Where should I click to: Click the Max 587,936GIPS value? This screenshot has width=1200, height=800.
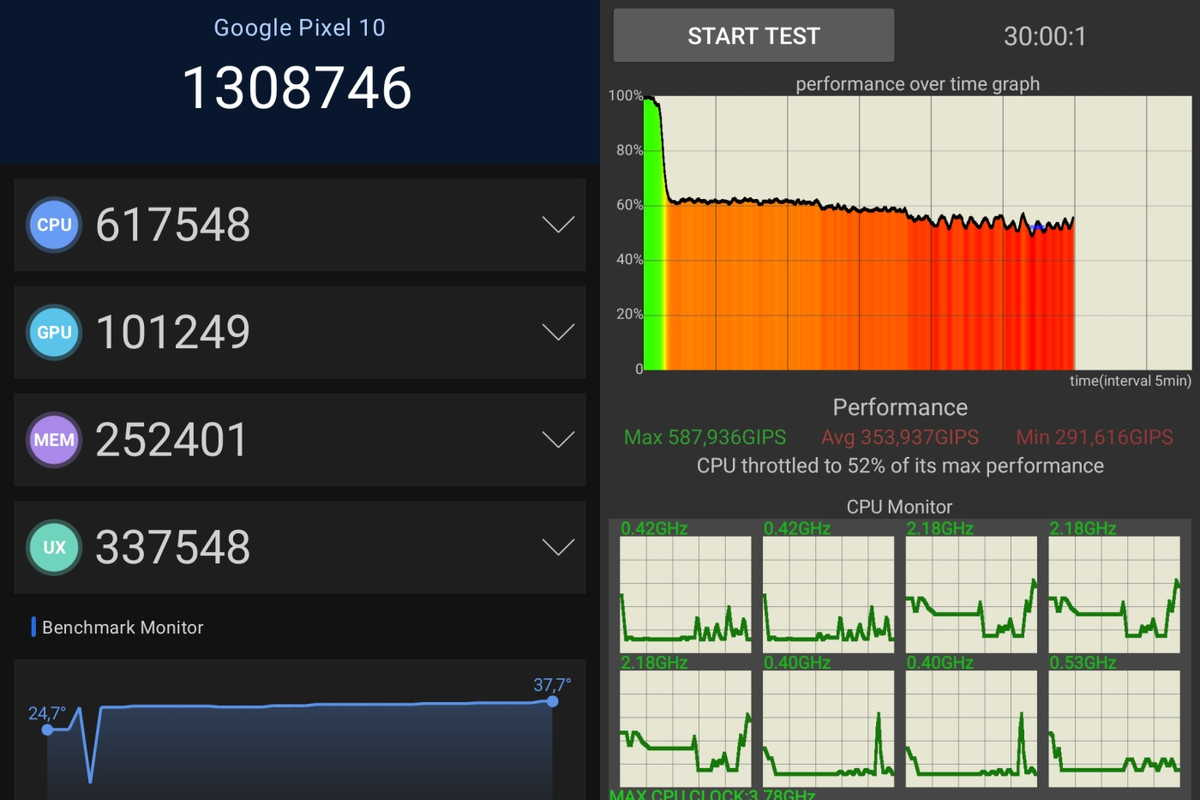(x=705, y=437)
